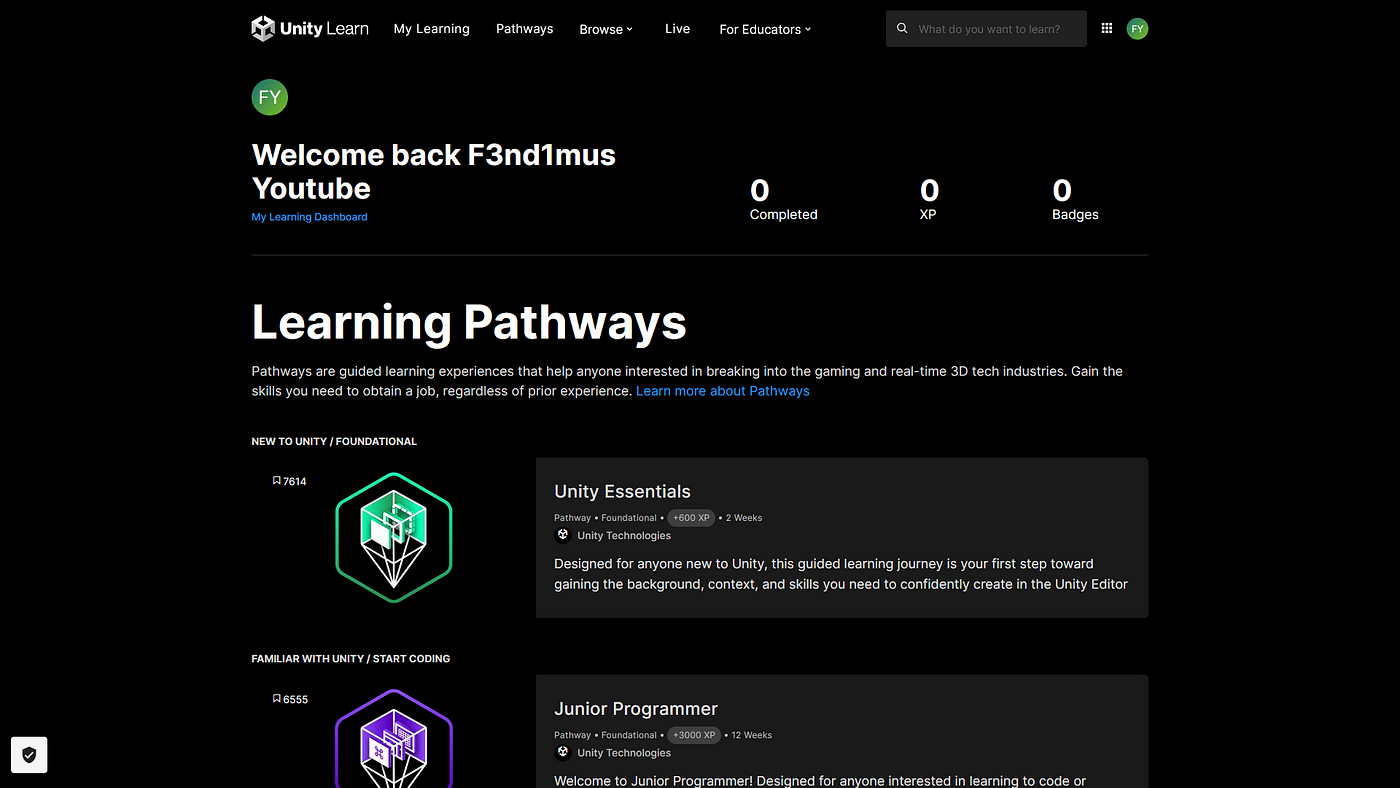Click Unity Technologies text under Junior Programmer

(624, 753)
